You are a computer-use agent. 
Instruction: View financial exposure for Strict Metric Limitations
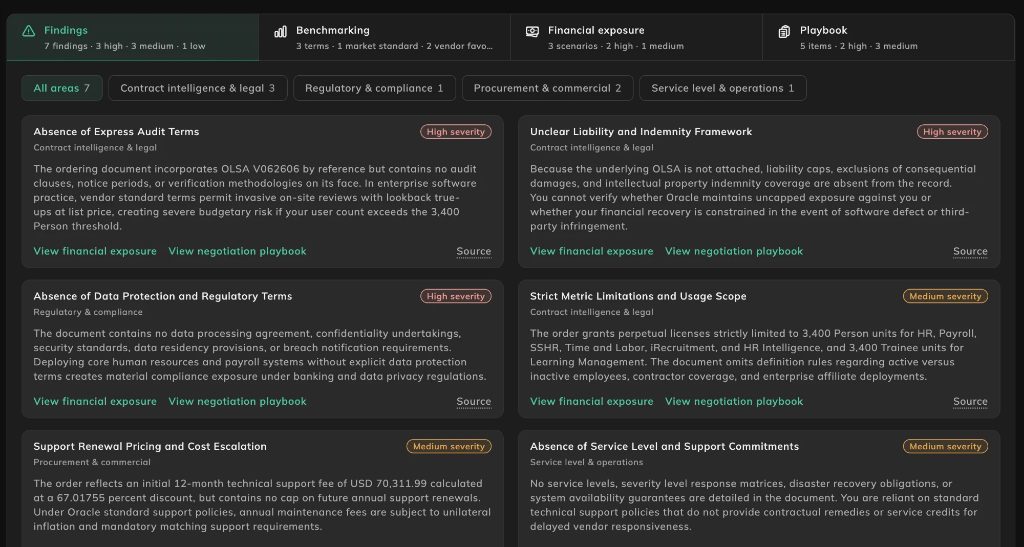[592, 401]
